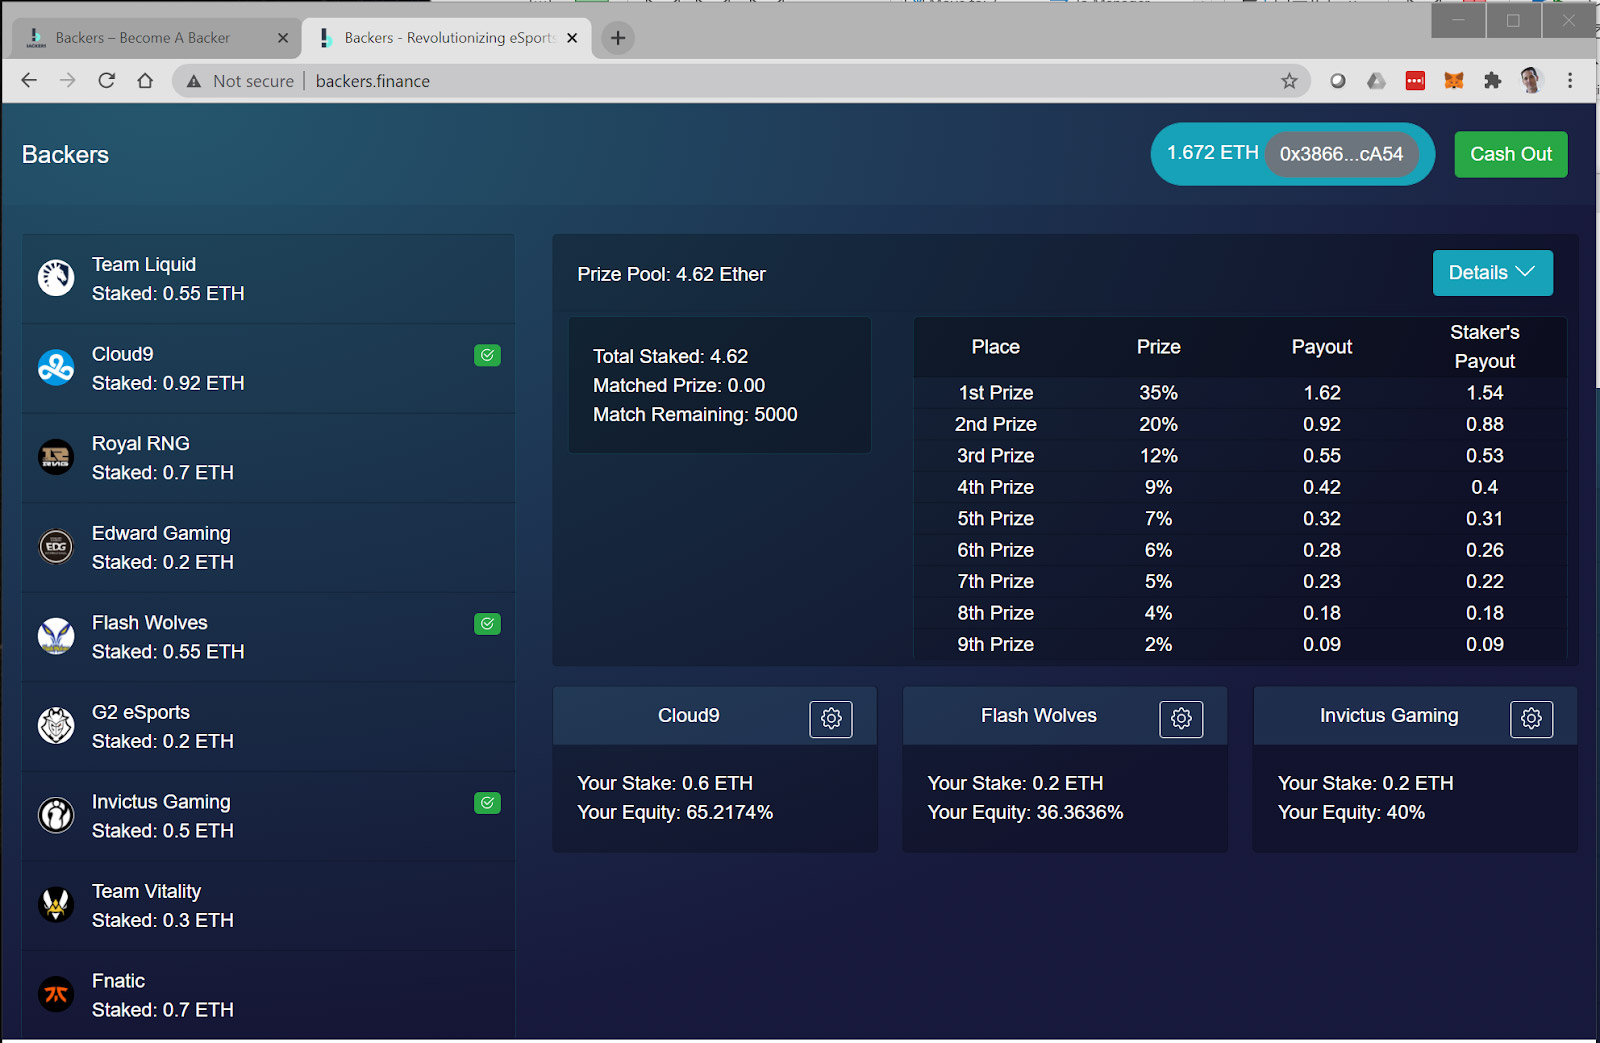Image resolution: width=1600 pixels, height=1043 pixels.
Task: Click the Staker's Payout column header
Action: coord(1485,347)
